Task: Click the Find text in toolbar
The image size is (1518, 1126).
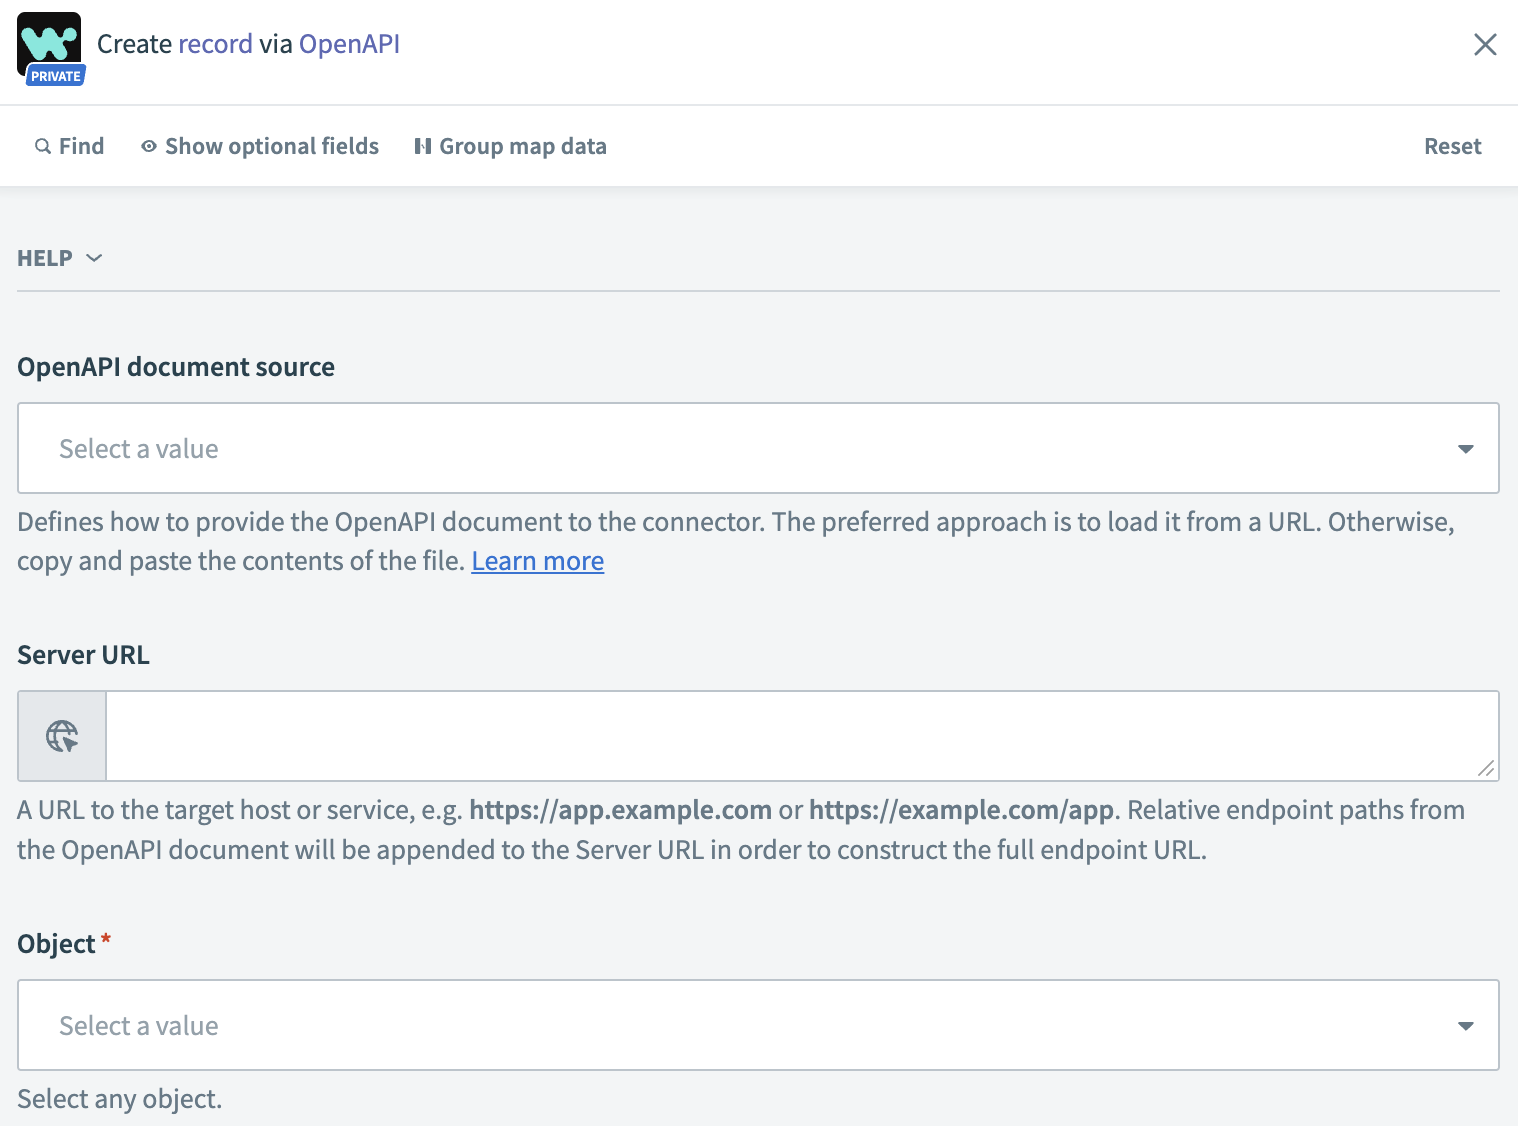Action: [81, 147]
